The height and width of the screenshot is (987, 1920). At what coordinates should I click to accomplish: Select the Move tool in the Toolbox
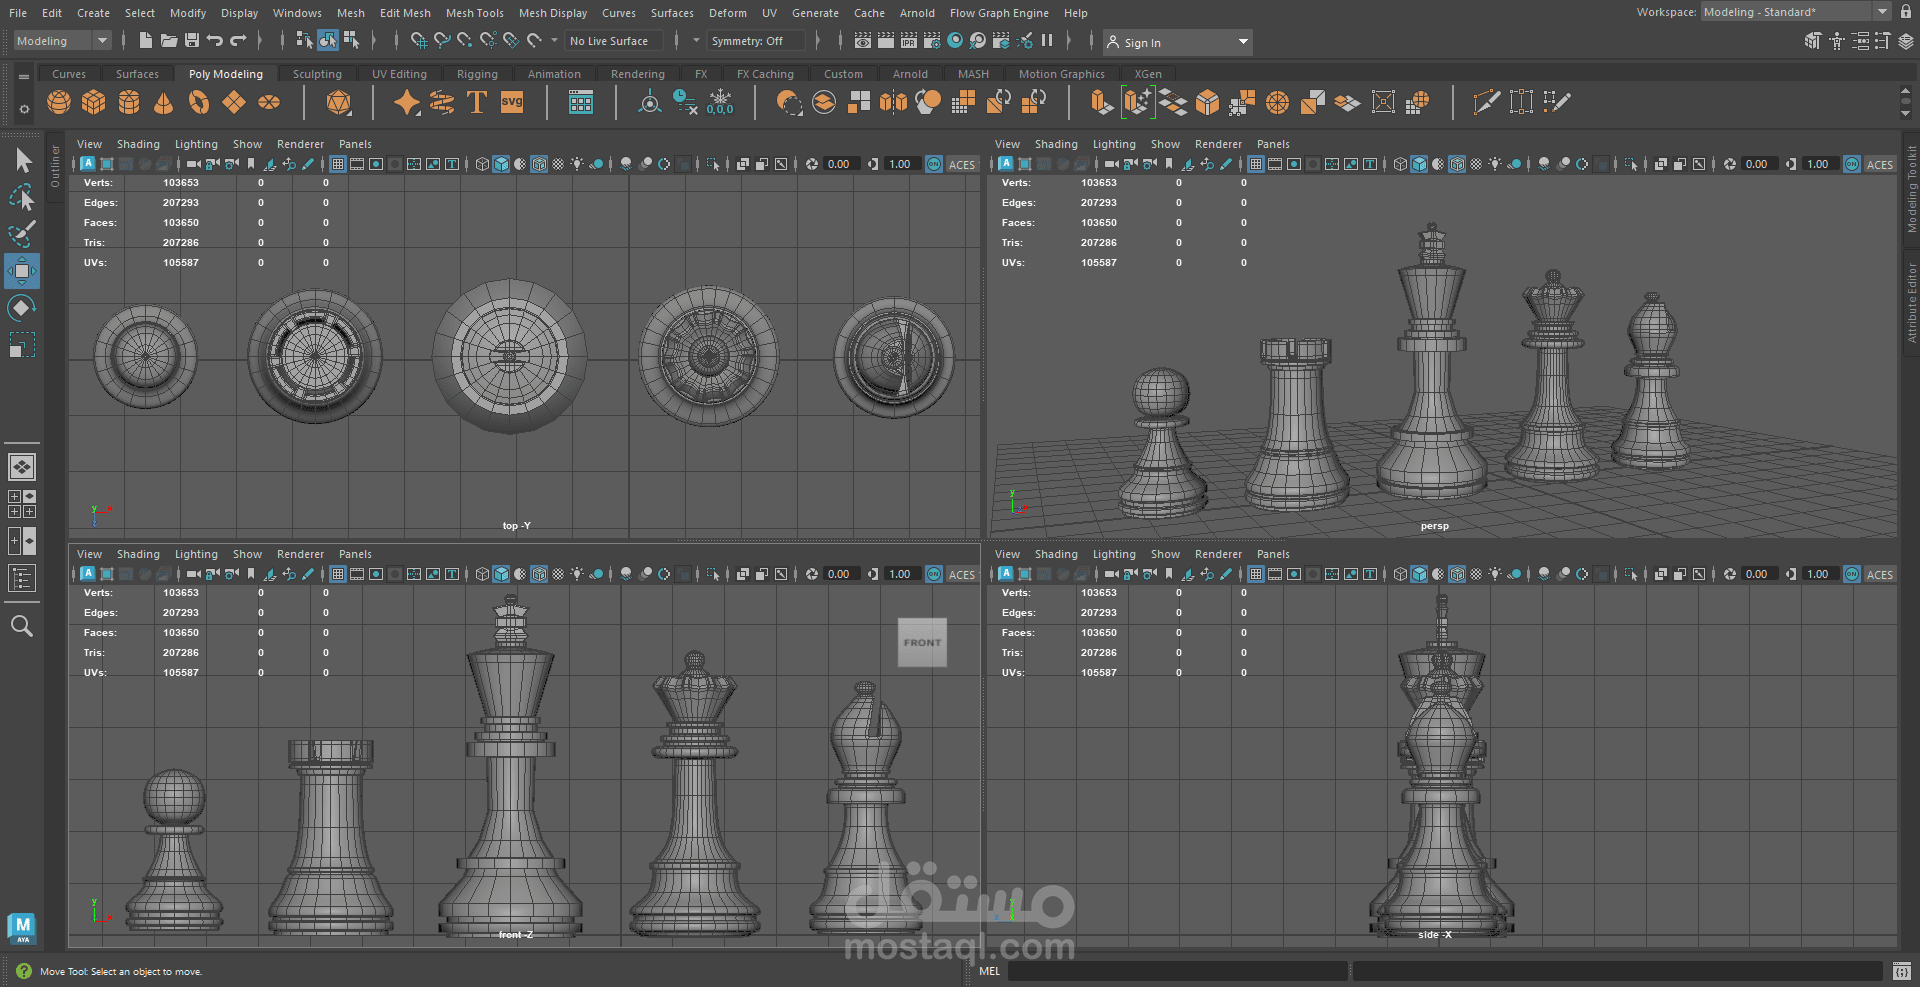tap(22, 271)
